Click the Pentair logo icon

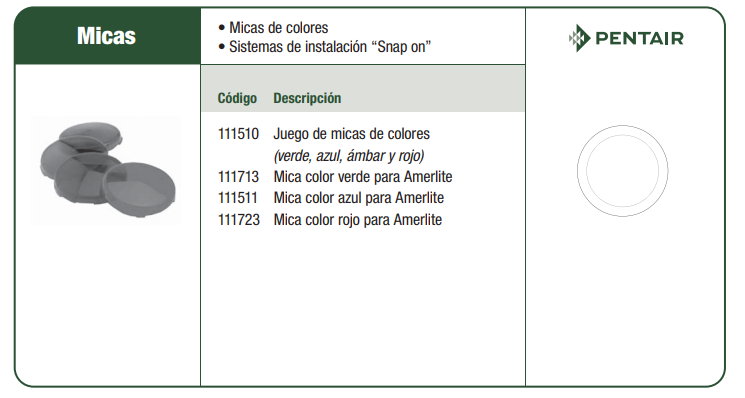[x=579, y=38]
